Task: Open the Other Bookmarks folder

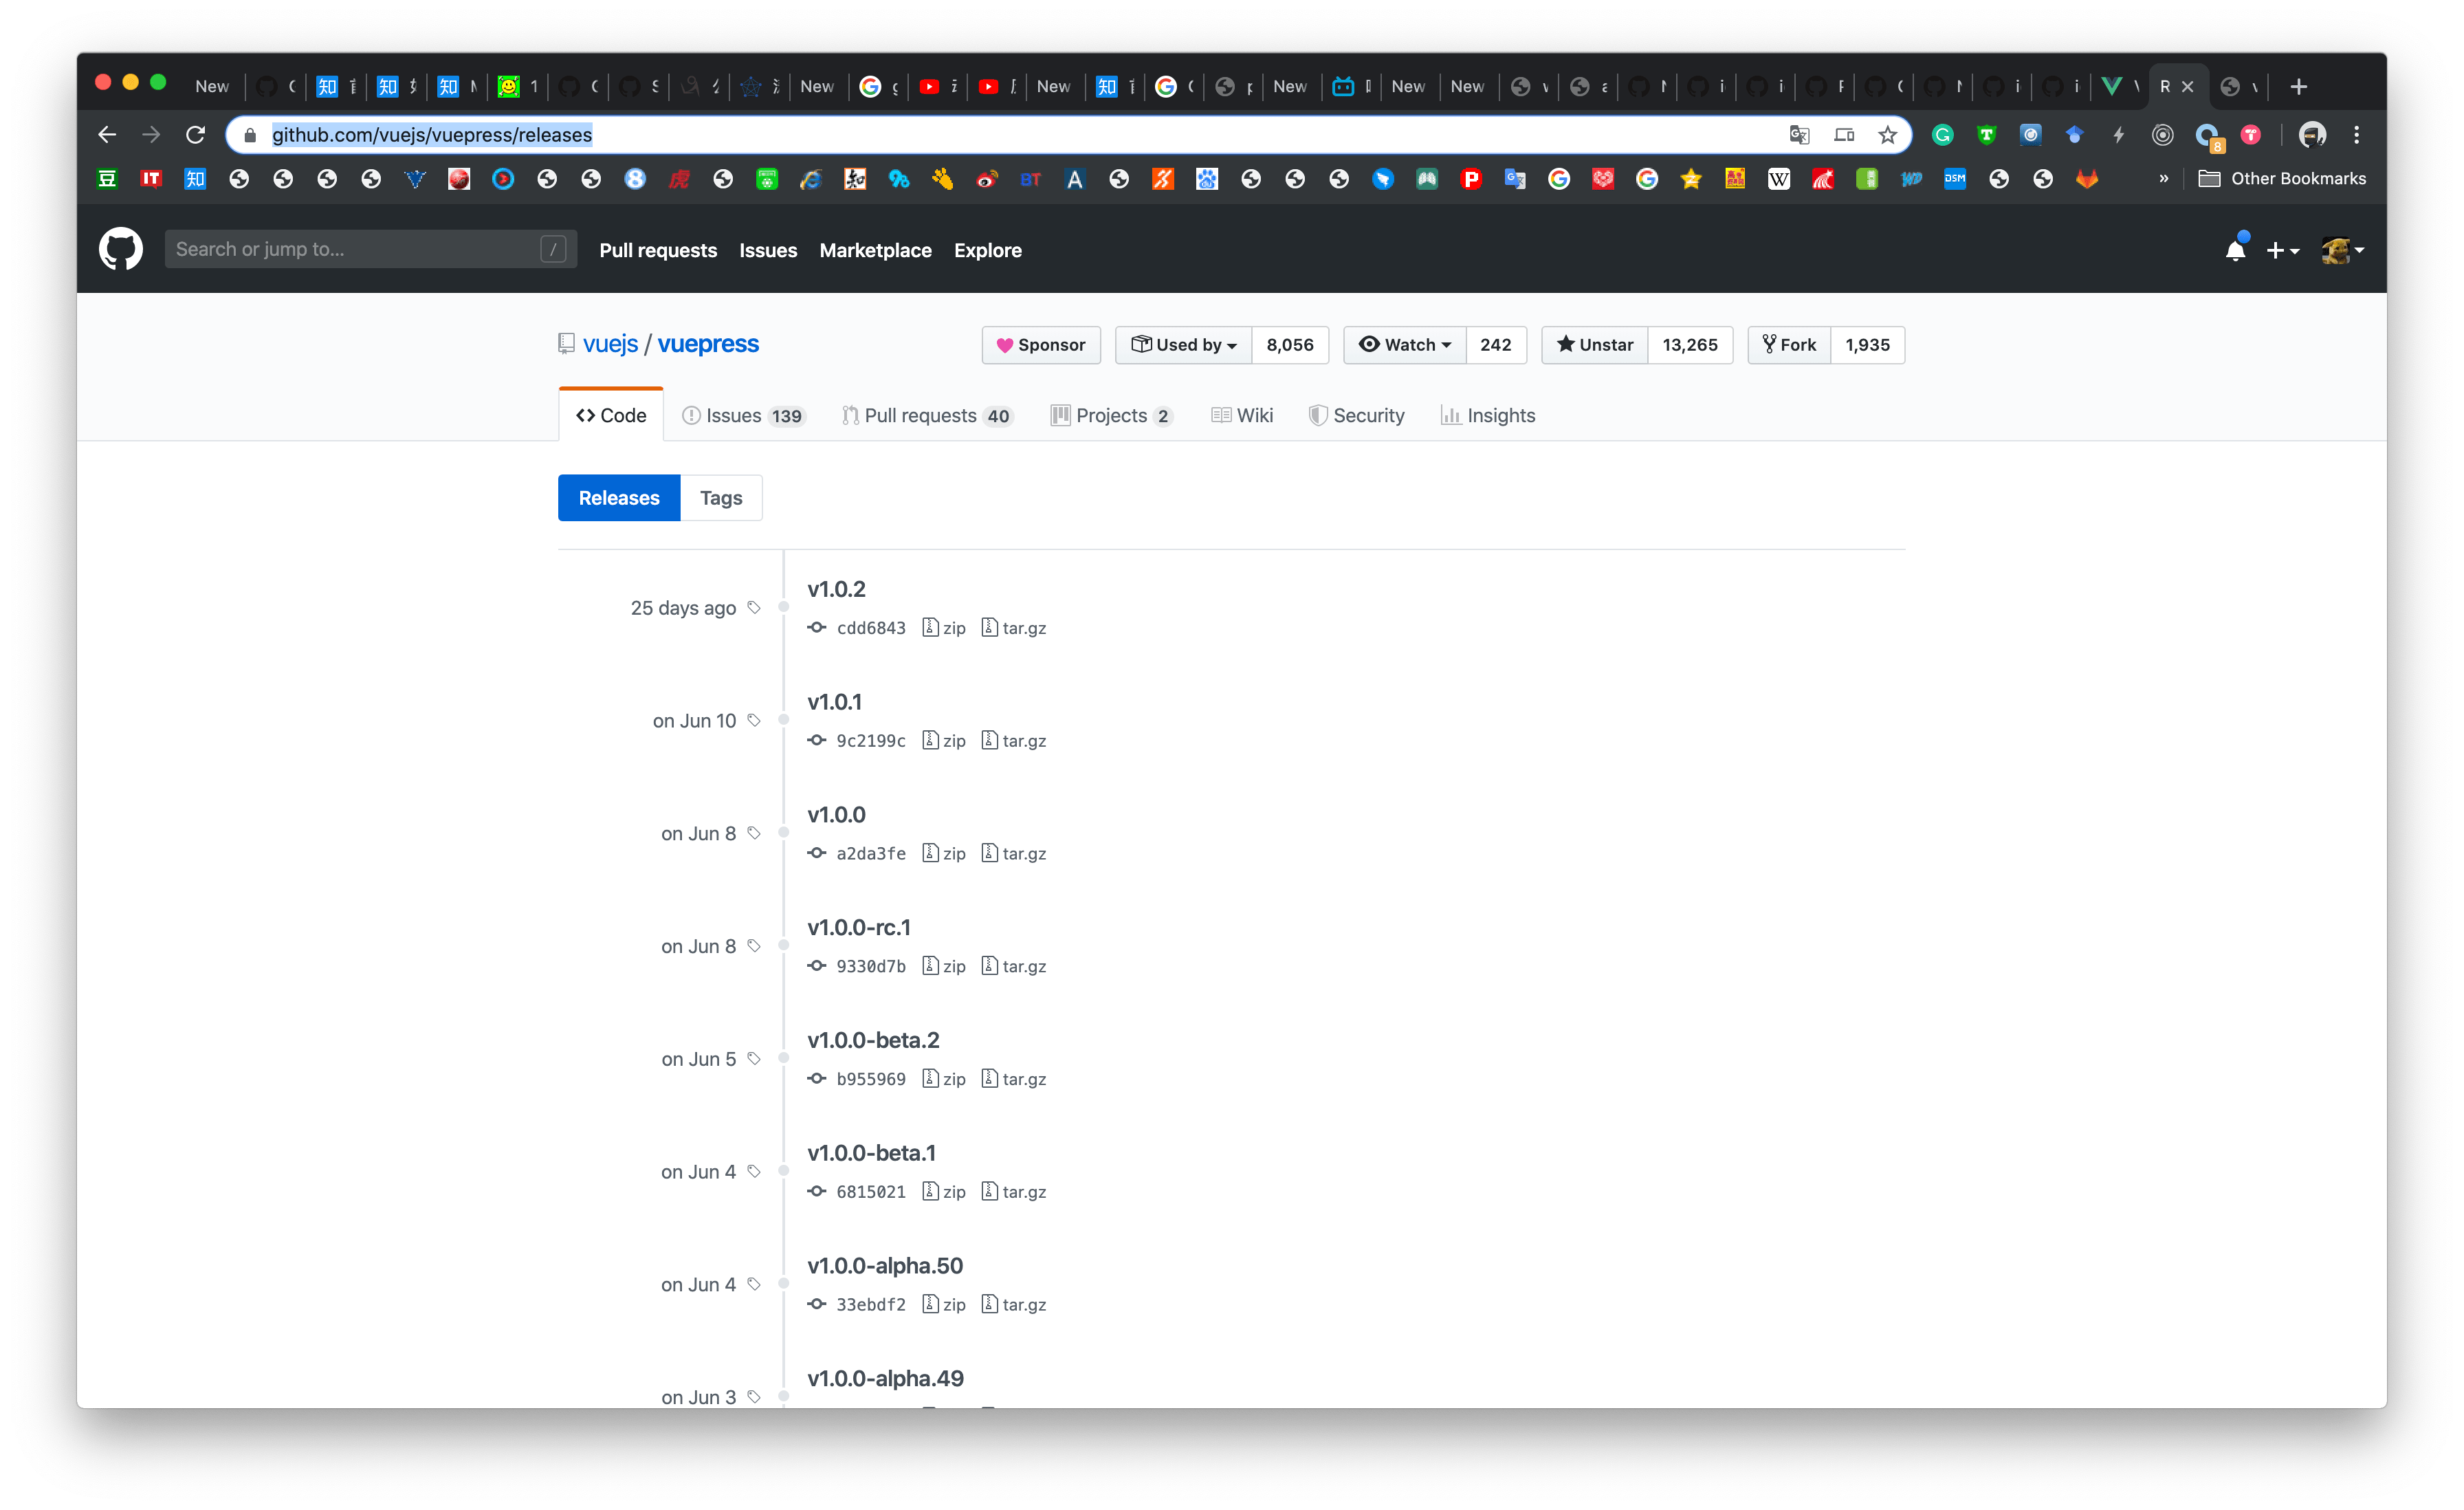Action: (2282, 179)
